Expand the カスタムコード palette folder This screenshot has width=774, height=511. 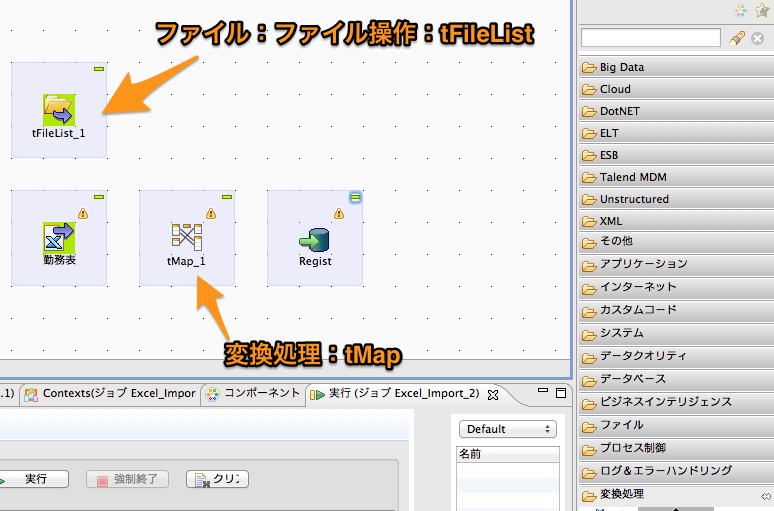coord(676,311)
